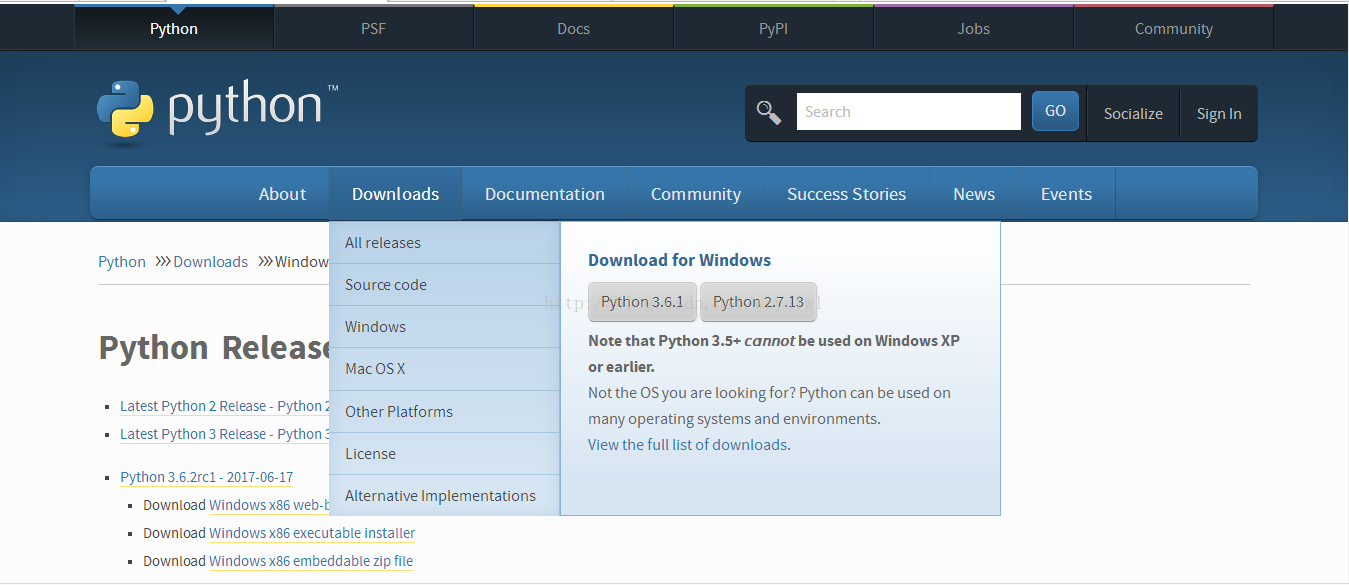Choose Windows in the Downloads menu
Viewport: 1349px width, 585px height.
[444, 327]
